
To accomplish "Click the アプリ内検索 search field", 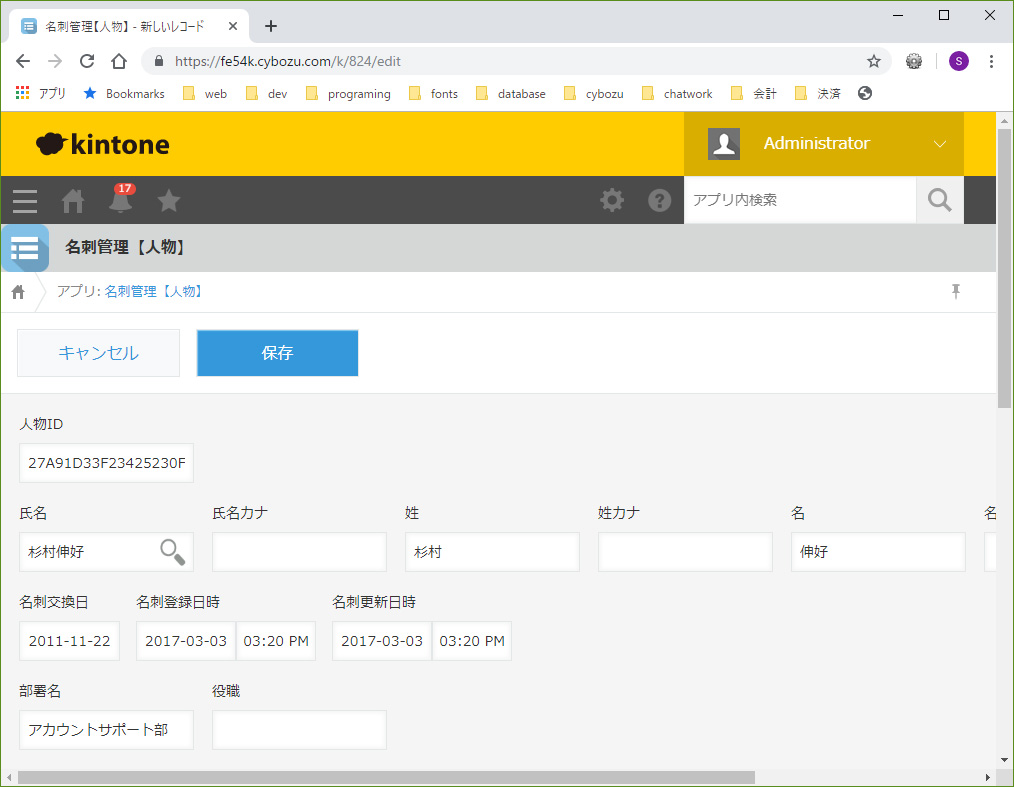I will pyautogui.click(x=800, y=200).
